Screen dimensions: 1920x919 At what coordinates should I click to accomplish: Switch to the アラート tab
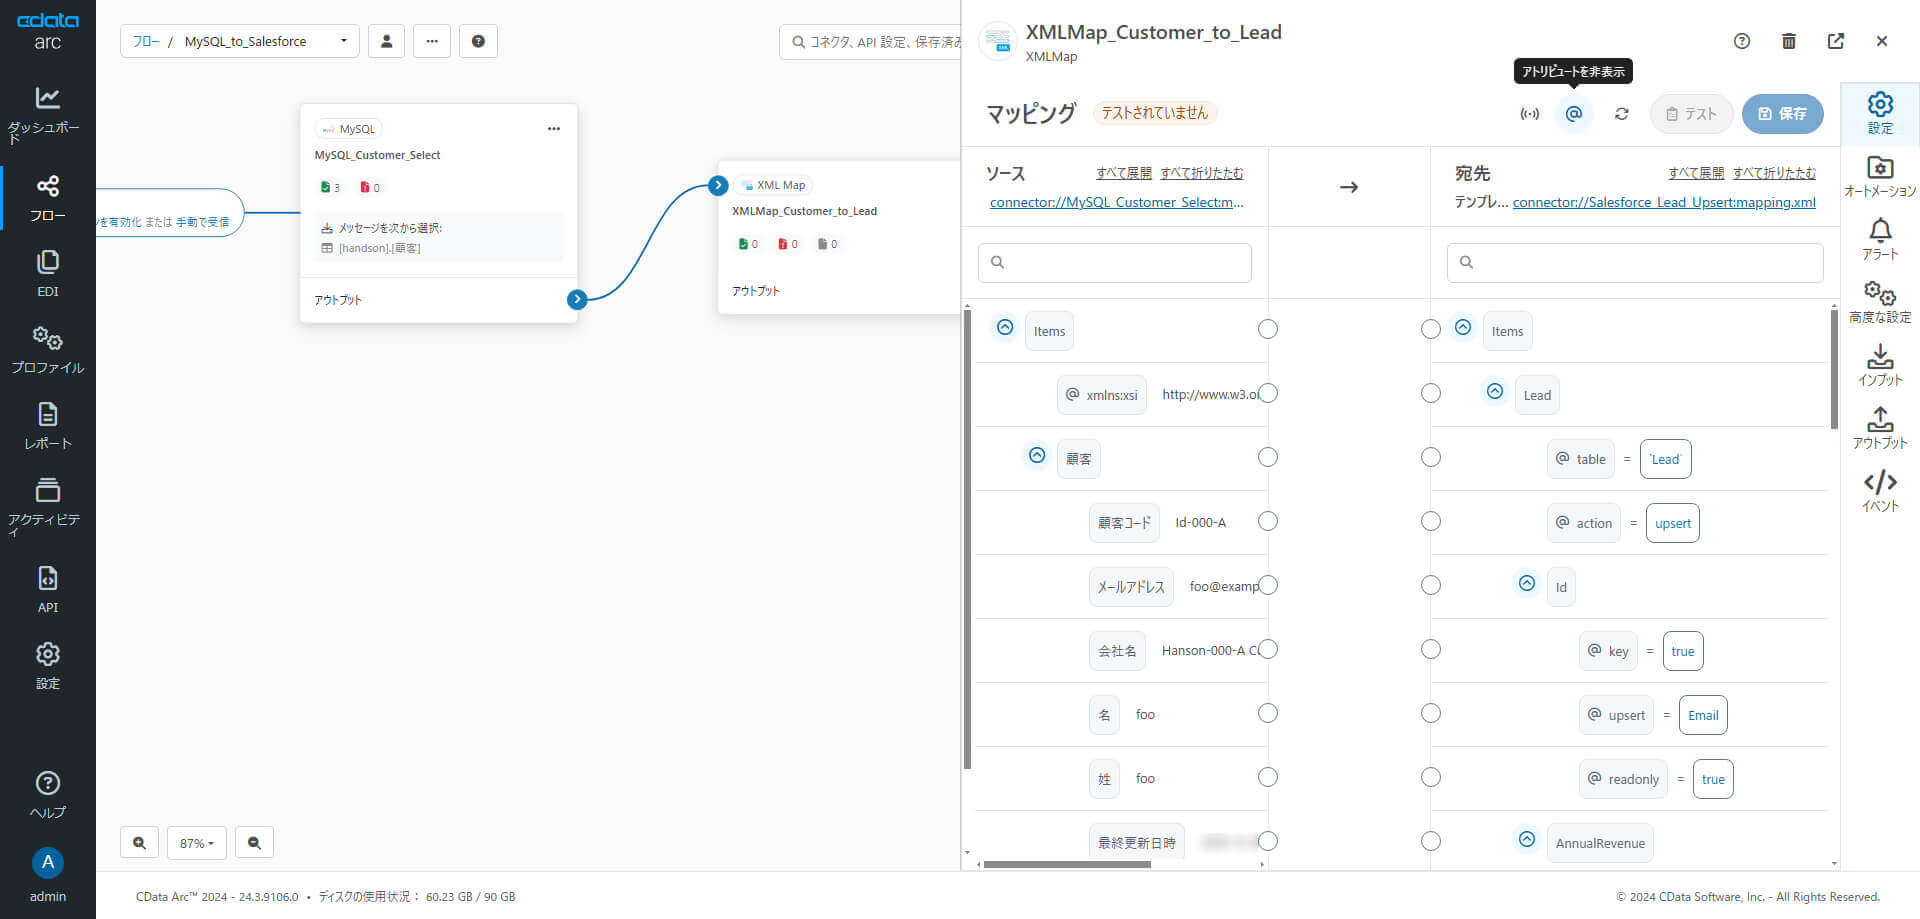1880,240
